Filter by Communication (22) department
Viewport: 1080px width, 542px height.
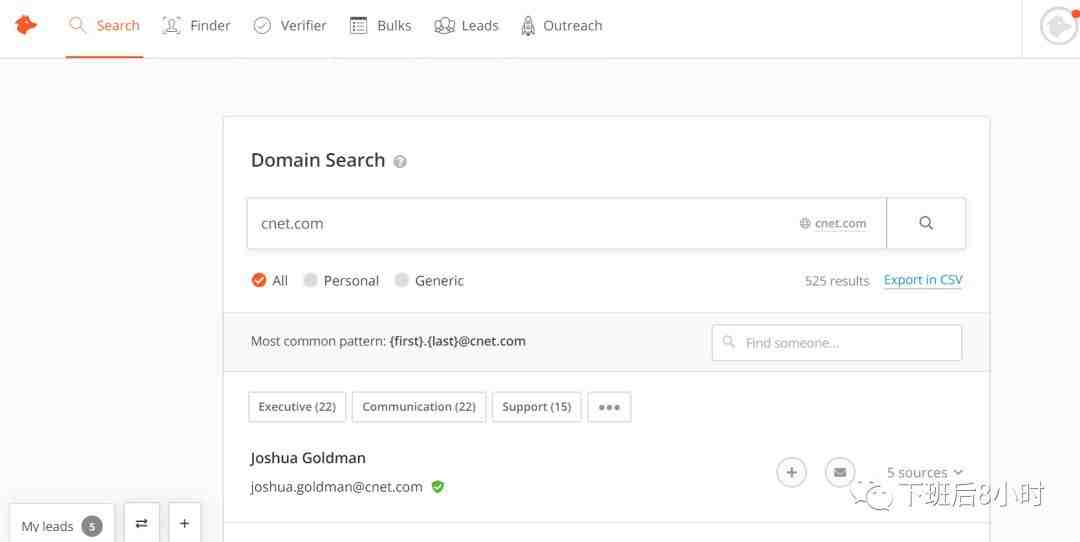click(419, 407)
